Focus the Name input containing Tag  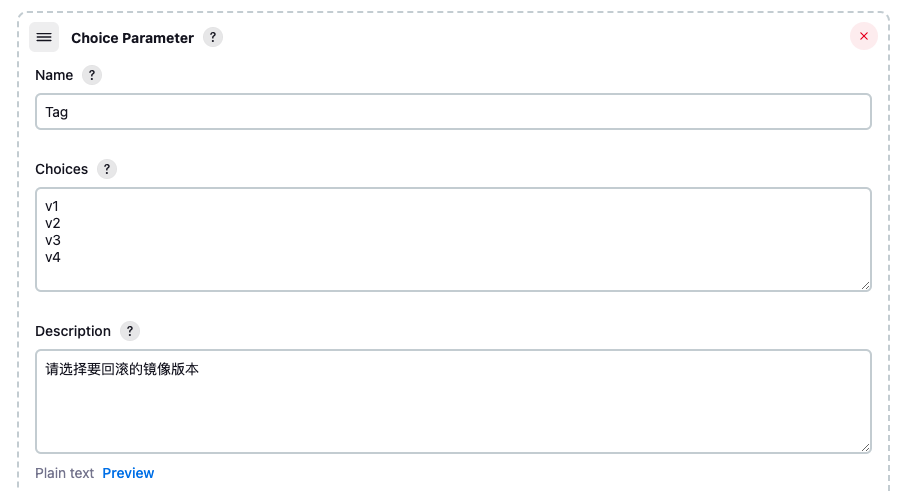[x=453, y=112]
